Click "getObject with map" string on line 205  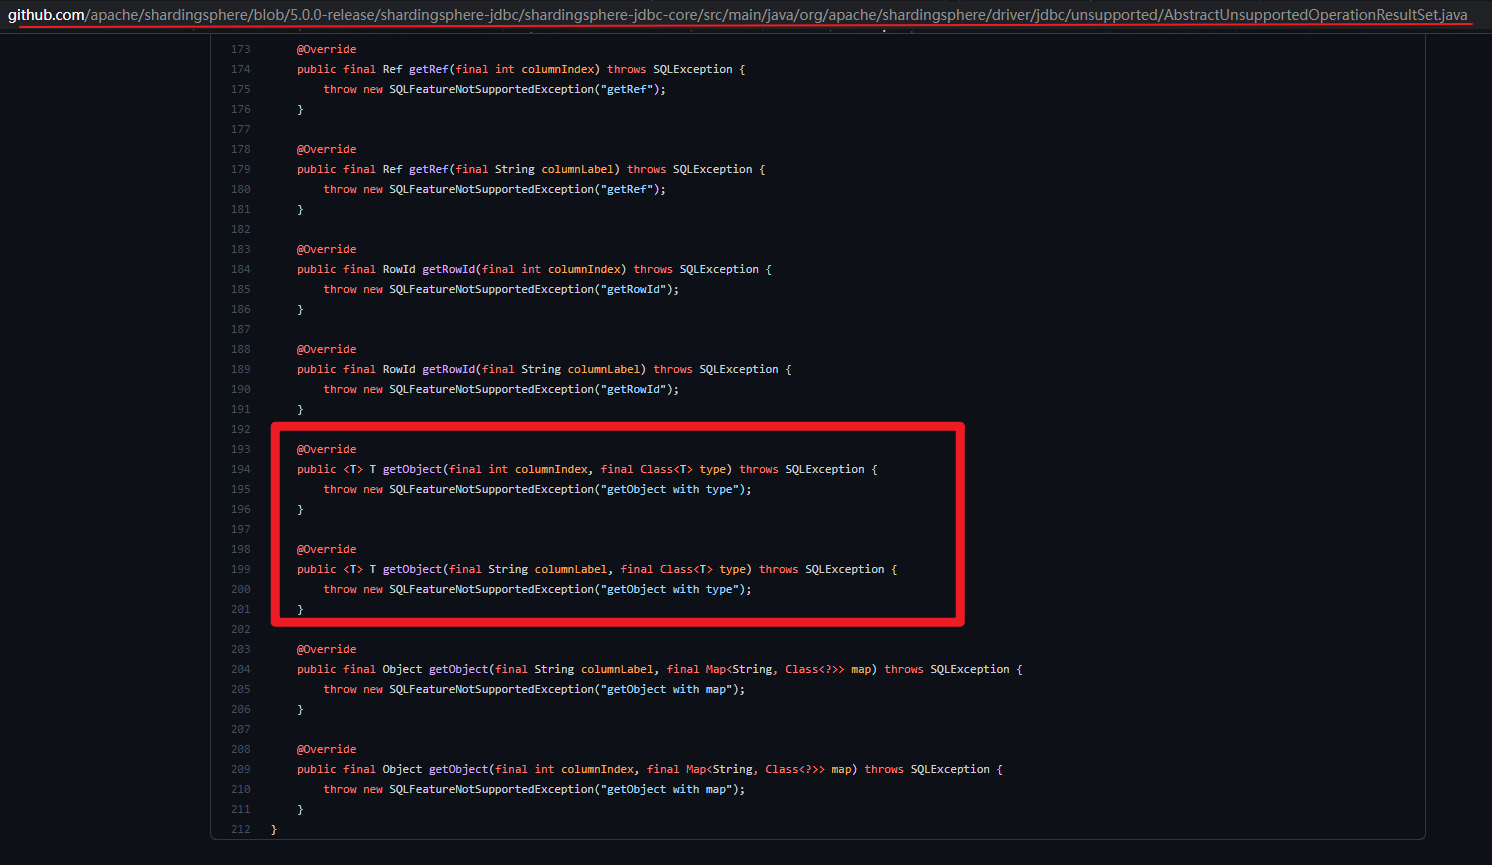point(667,689)
